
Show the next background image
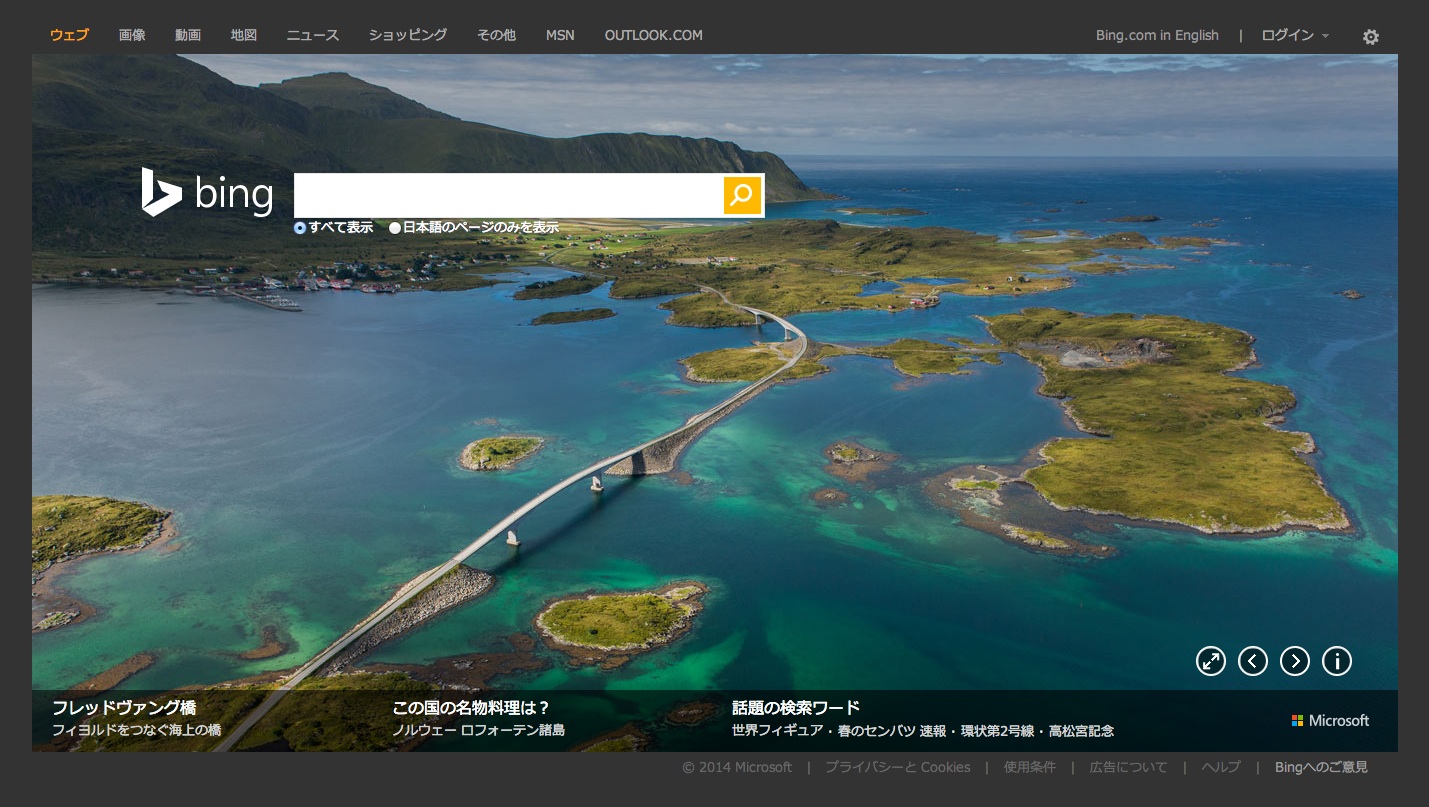pos(1294,661)
